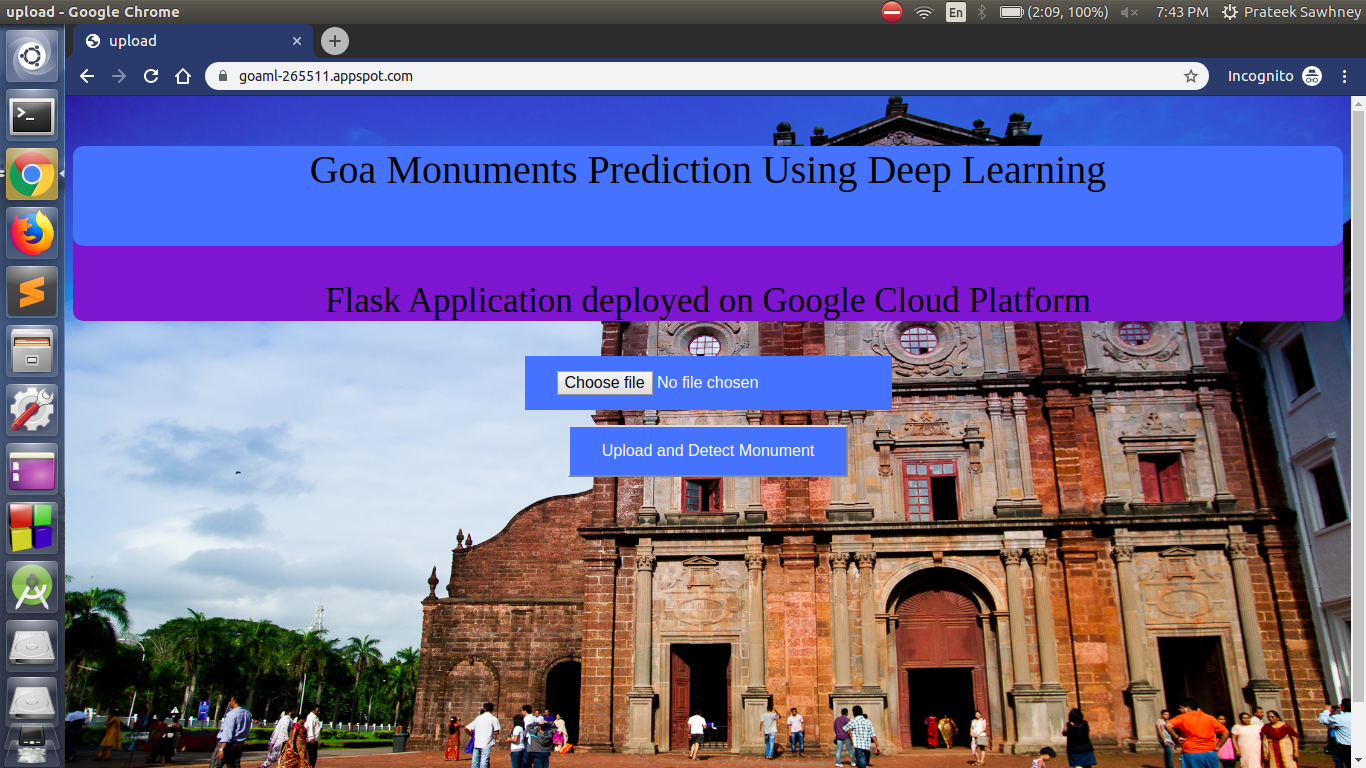1366x768 pixels.
Task: Unmute the system volume indicator
Action: [x=1131, y=12]
